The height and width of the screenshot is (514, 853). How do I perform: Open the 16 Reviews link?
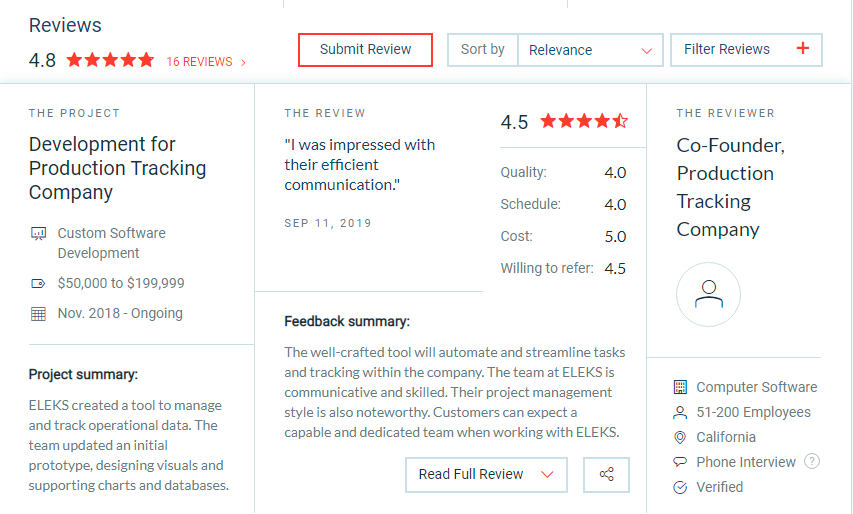coord(205,62)
